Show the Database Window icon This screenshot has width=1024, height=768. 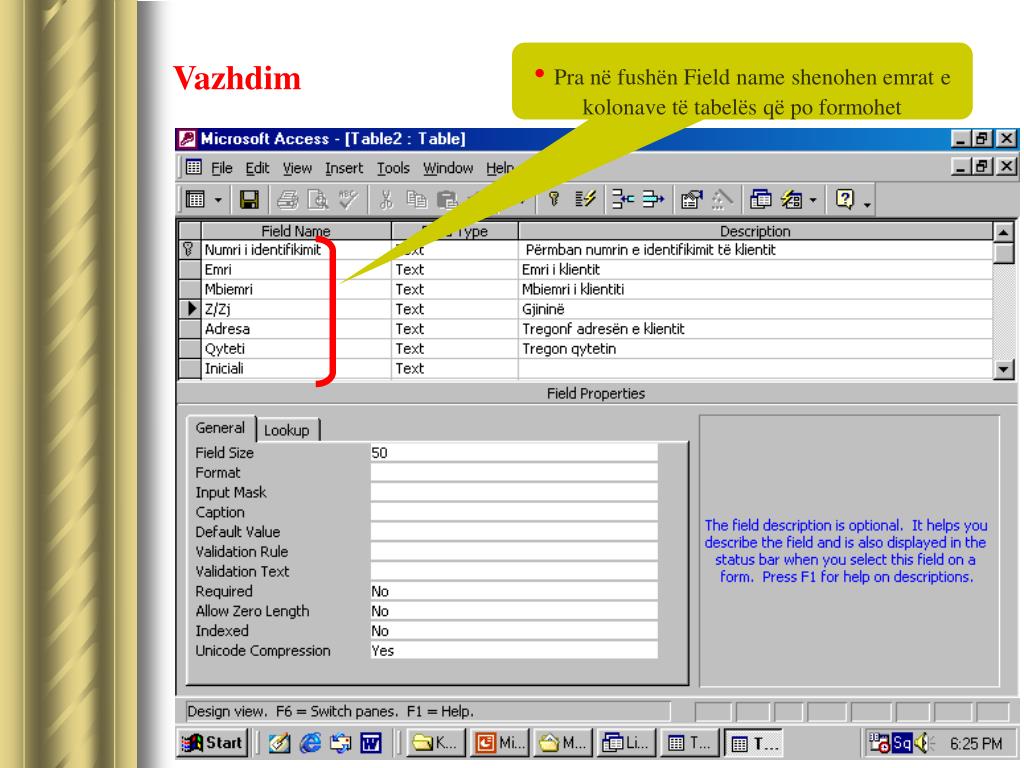click(x=760, y=199)
